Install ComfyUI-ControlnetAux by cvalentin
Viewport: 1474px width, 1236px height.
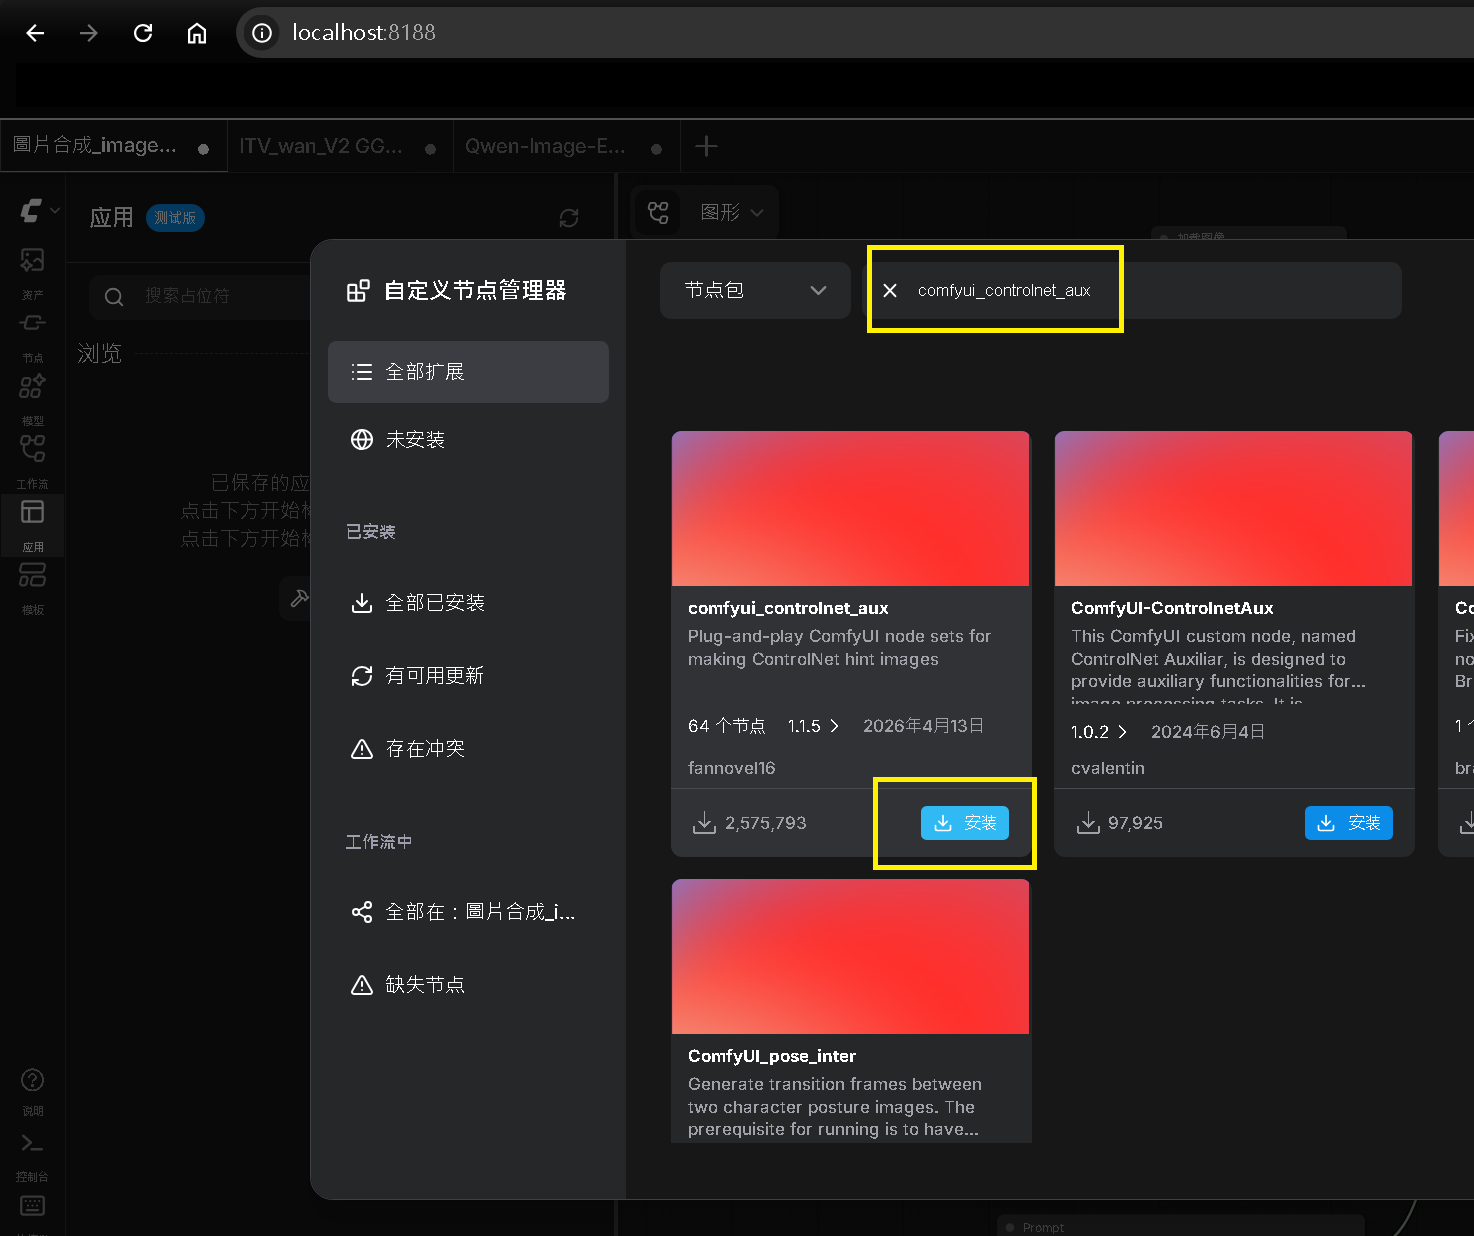1348,823
